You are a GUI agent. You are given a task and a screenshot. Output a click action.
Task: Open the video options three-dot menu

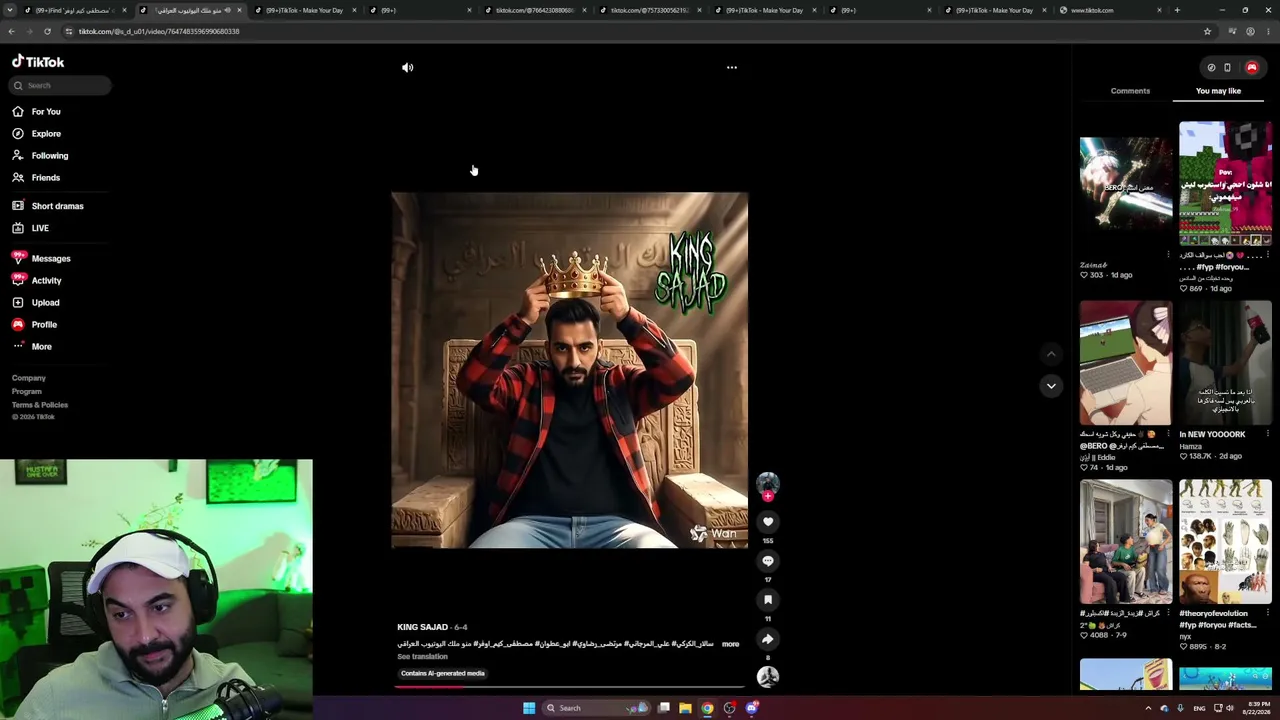[x=732, y=67]
